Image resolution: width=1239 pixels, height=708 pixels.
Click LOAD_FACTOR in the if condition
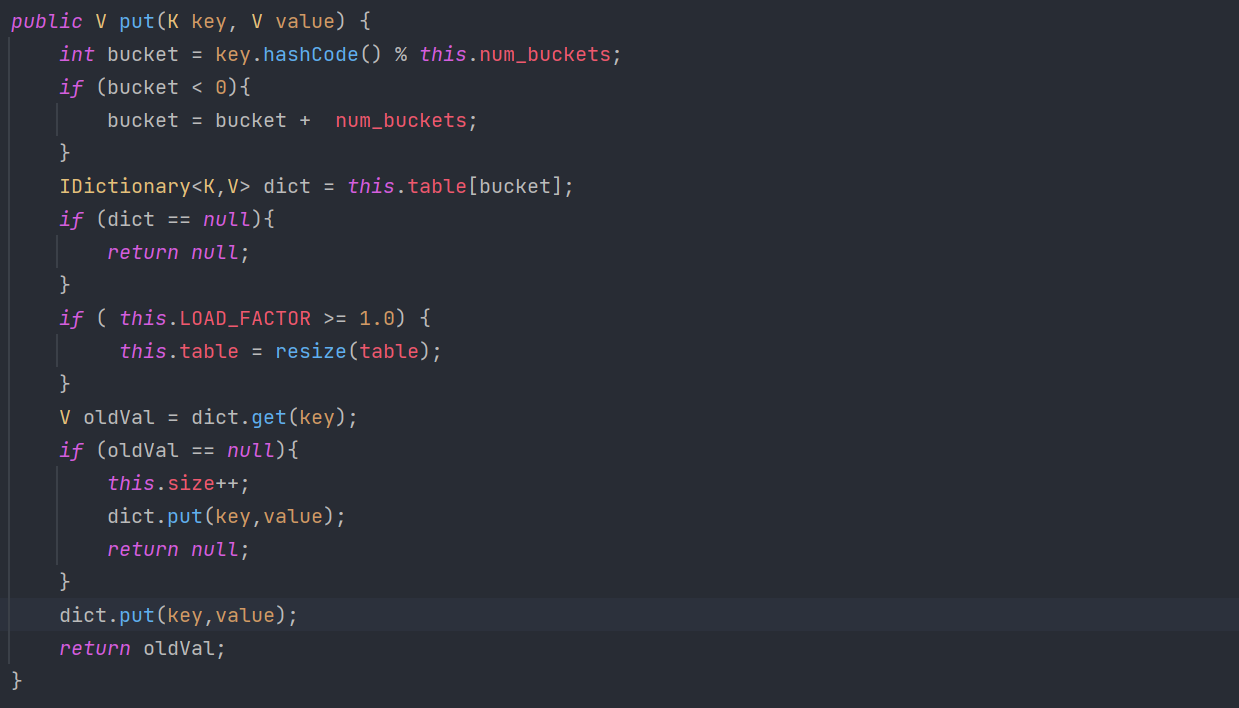click(245, 318)
